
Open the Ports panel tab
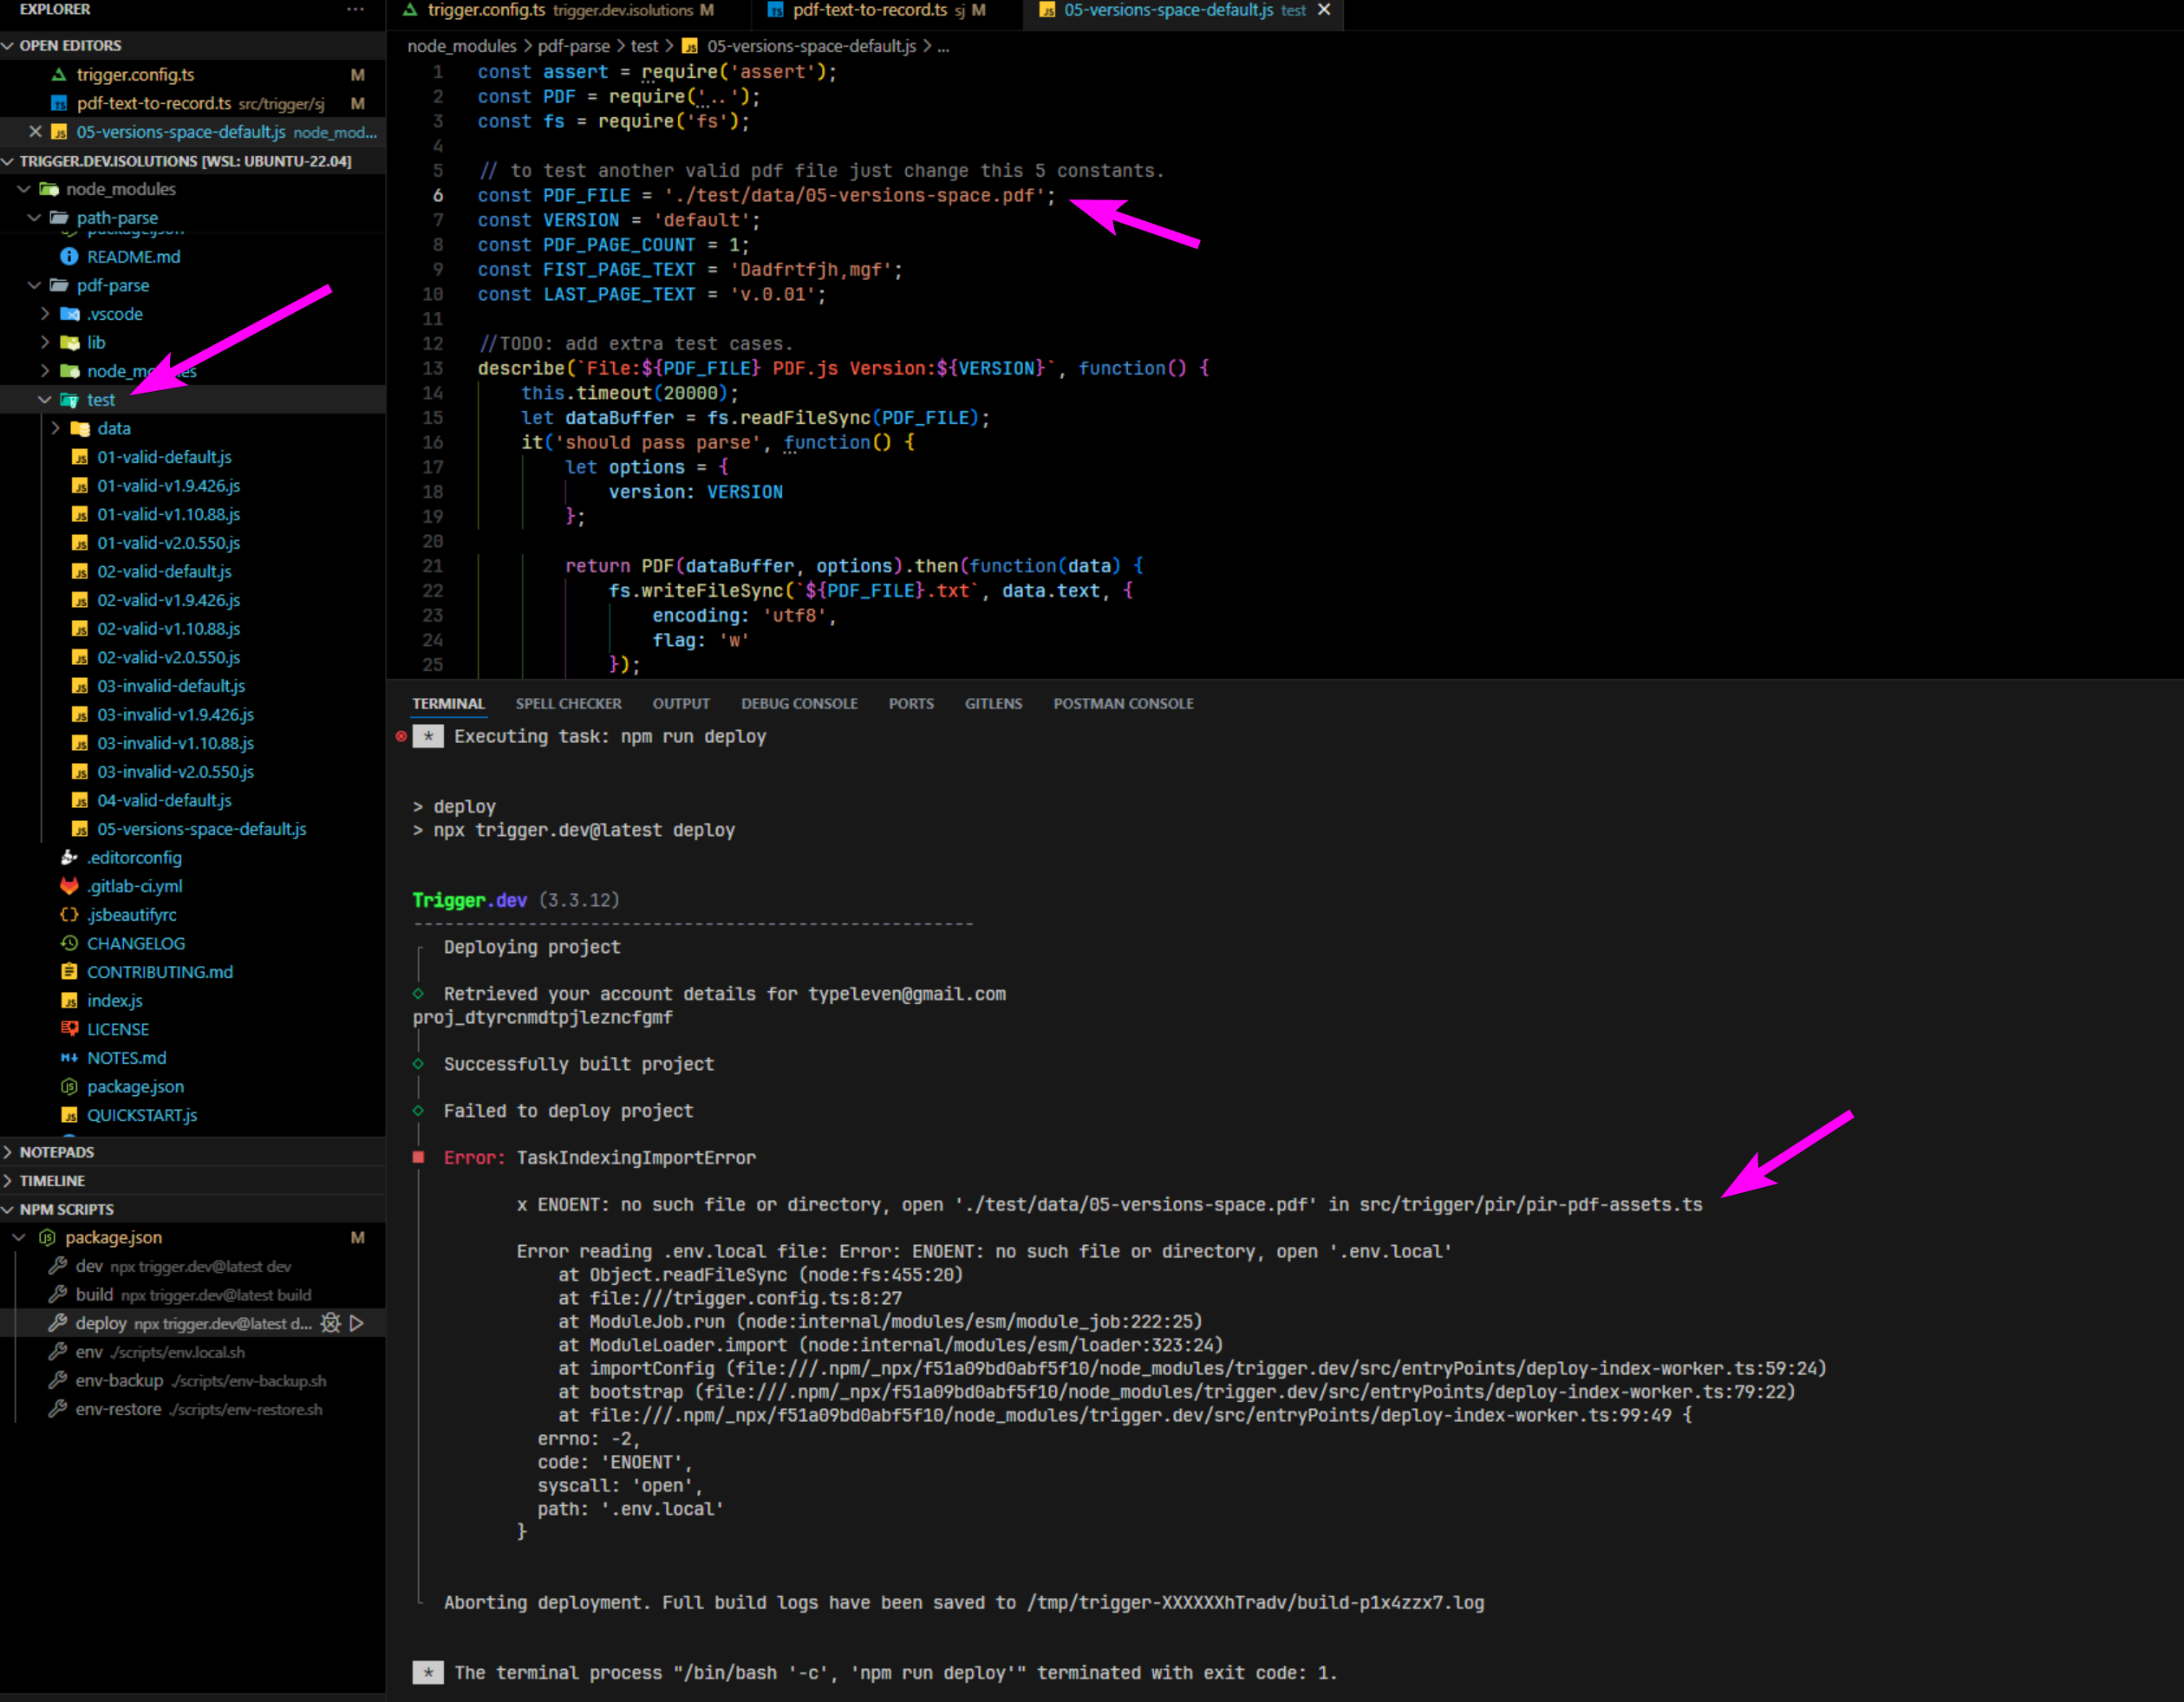[x=911, y=704]
